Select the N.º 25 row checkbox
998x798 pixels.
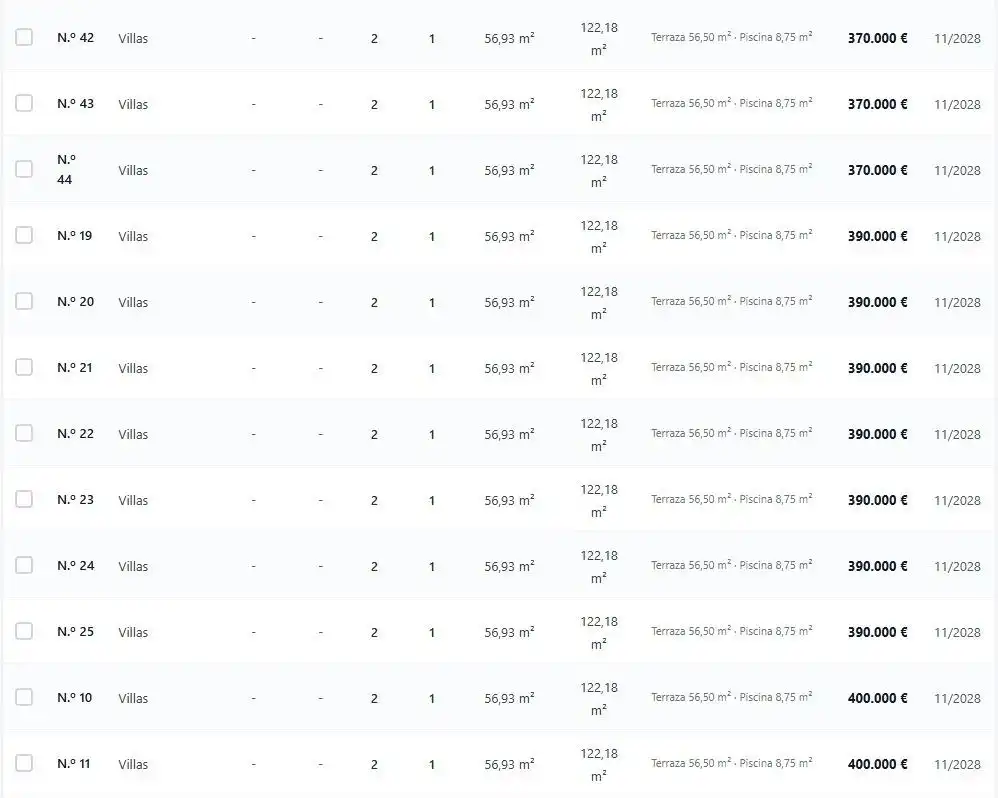pyautogui.click(x=24, y=631)
